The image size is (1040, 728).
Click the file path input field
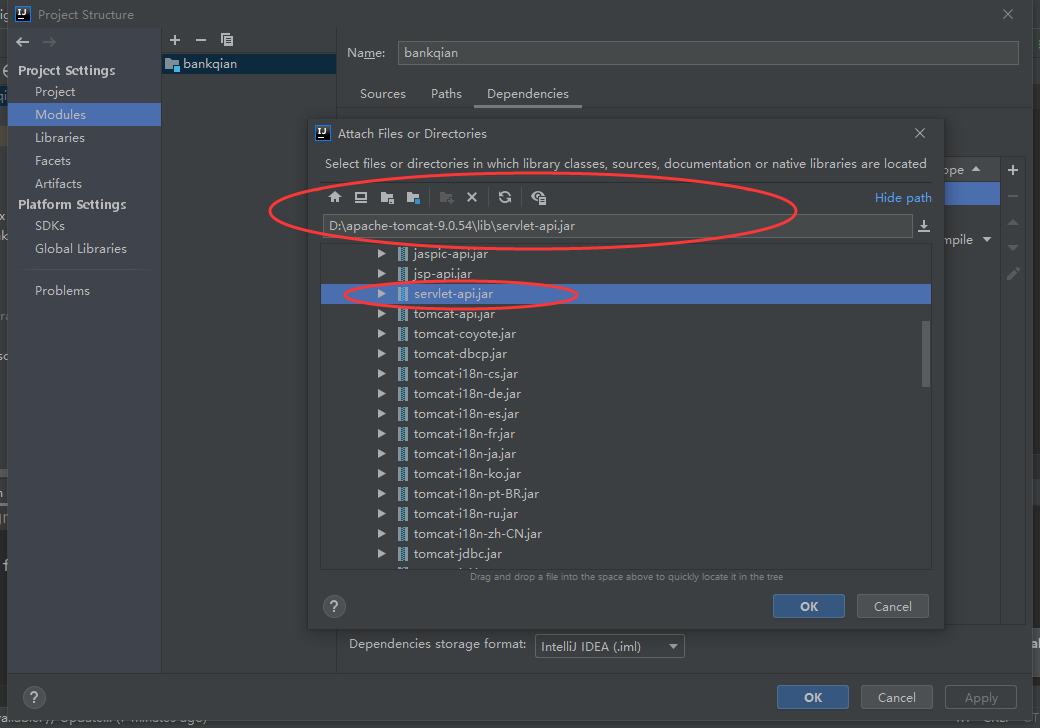point(618,226)
